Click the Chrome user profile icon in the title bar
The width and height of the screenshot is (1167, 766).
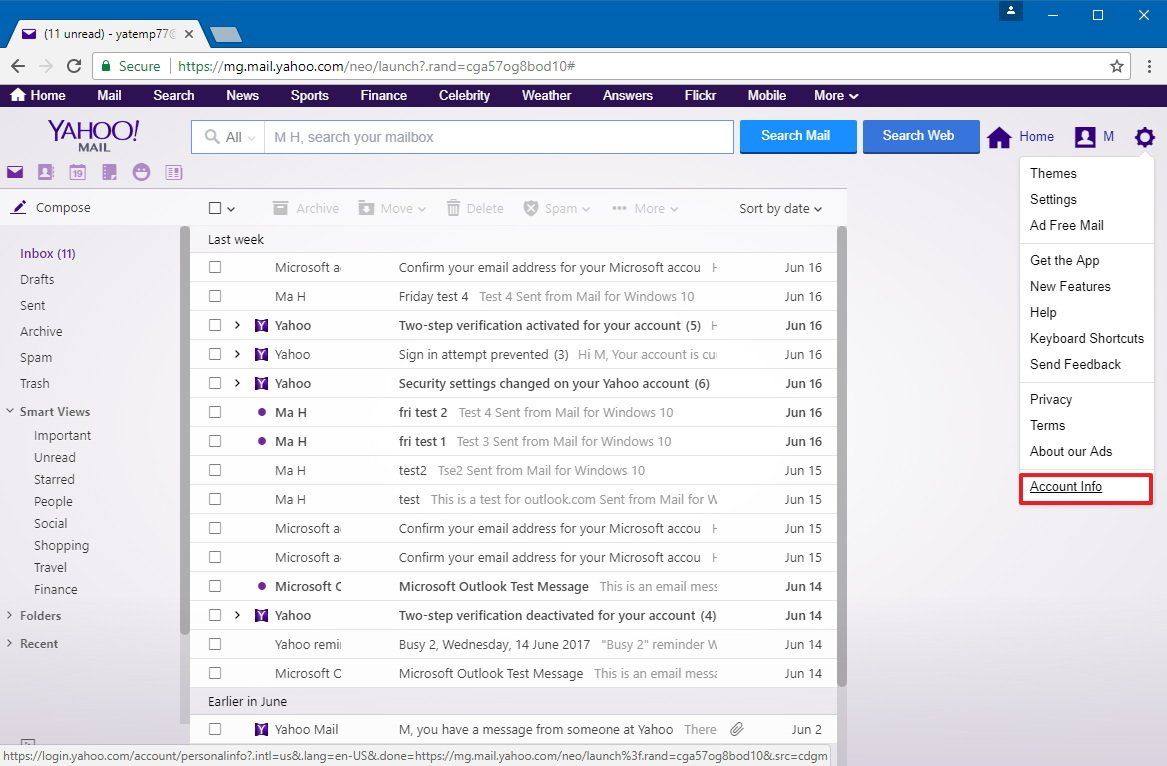tap(1011, 11)
